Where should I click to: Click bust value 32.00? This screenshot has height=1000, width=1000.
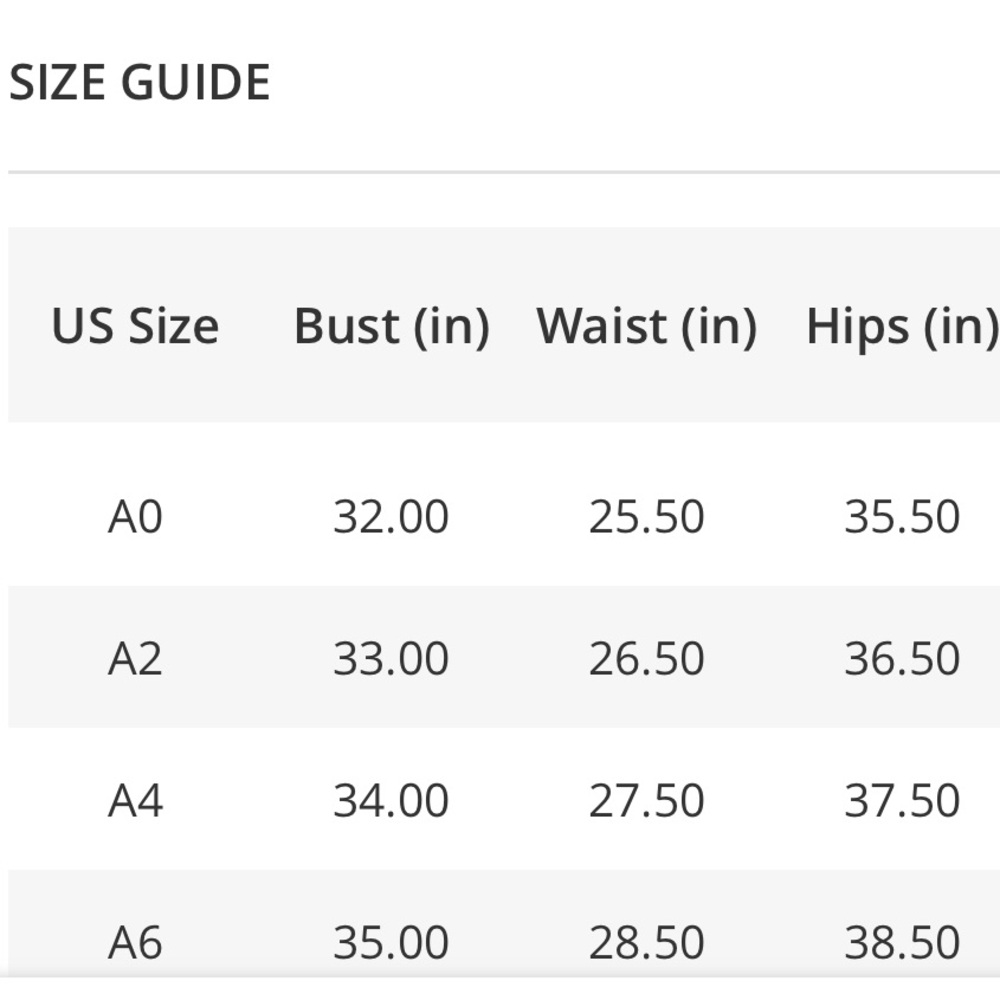click(x=391, y=517)
